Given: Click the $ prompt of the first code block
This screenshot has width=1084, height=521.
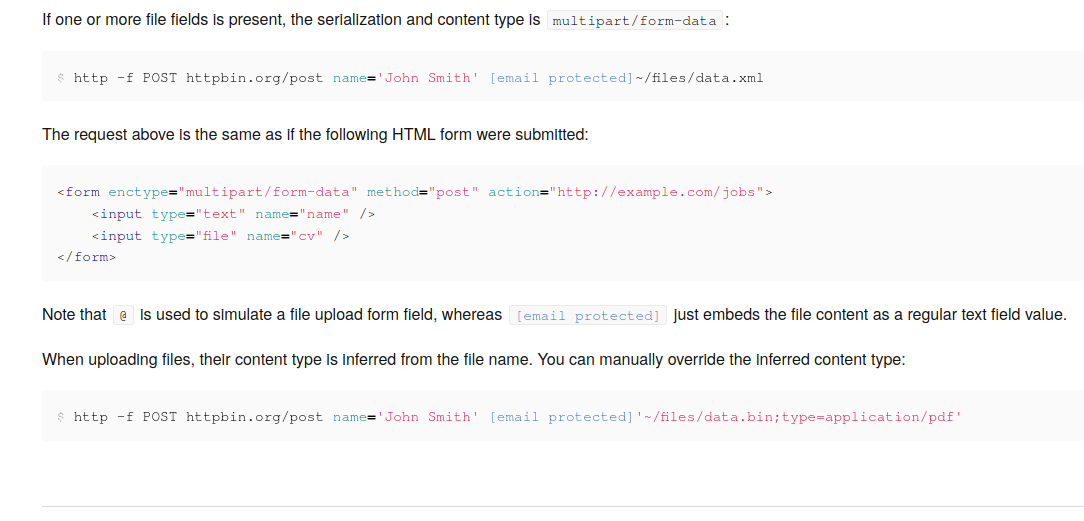Looking at the screenshot, I should click(x=61, y=78).
